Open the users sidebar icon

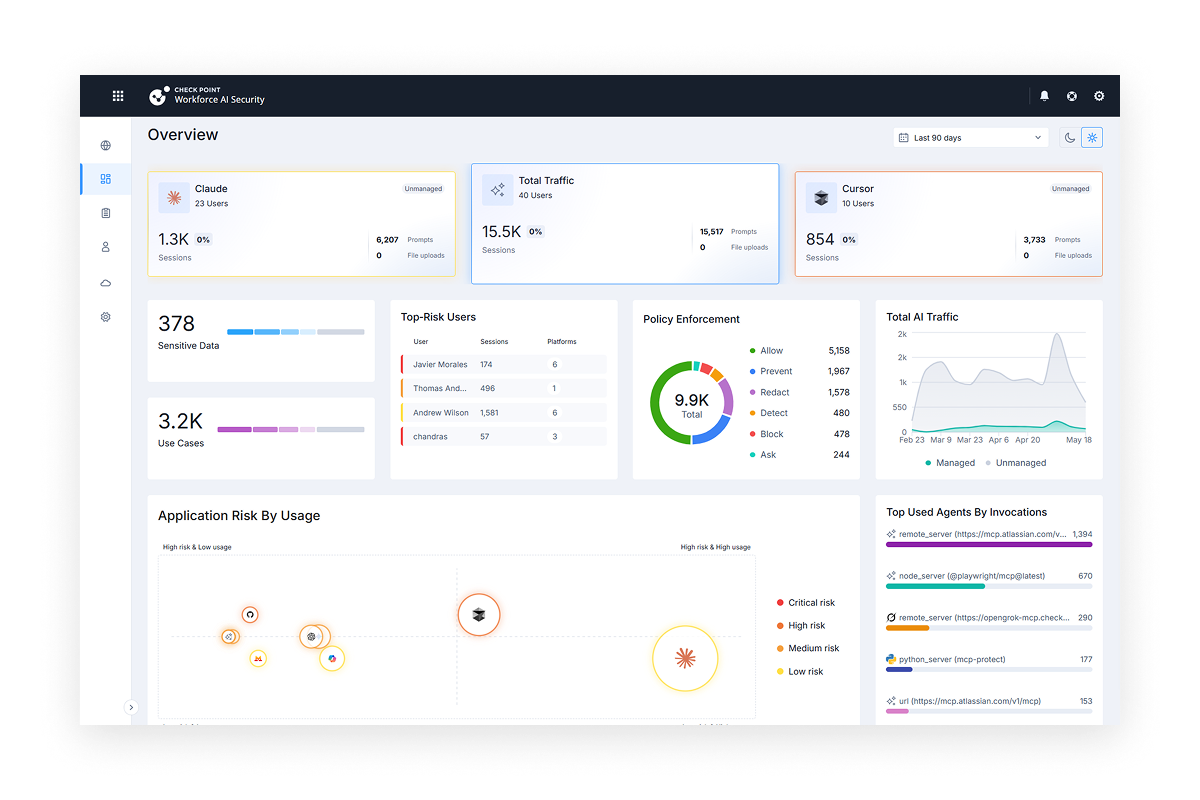(106, 247)
